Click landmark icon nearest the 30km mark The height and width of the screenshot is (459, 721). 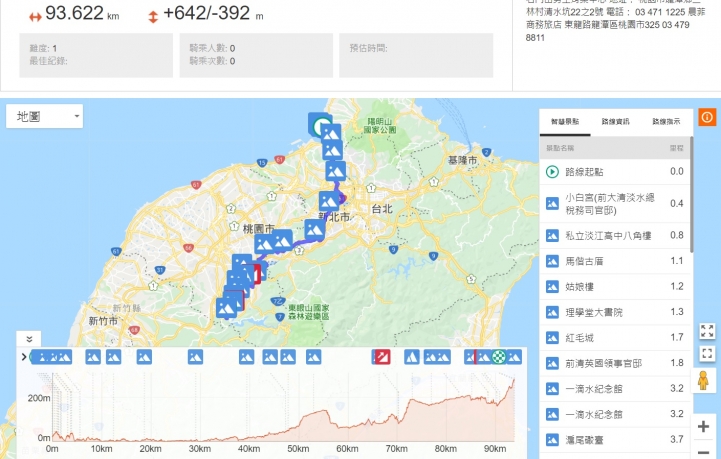coord(195,357)
